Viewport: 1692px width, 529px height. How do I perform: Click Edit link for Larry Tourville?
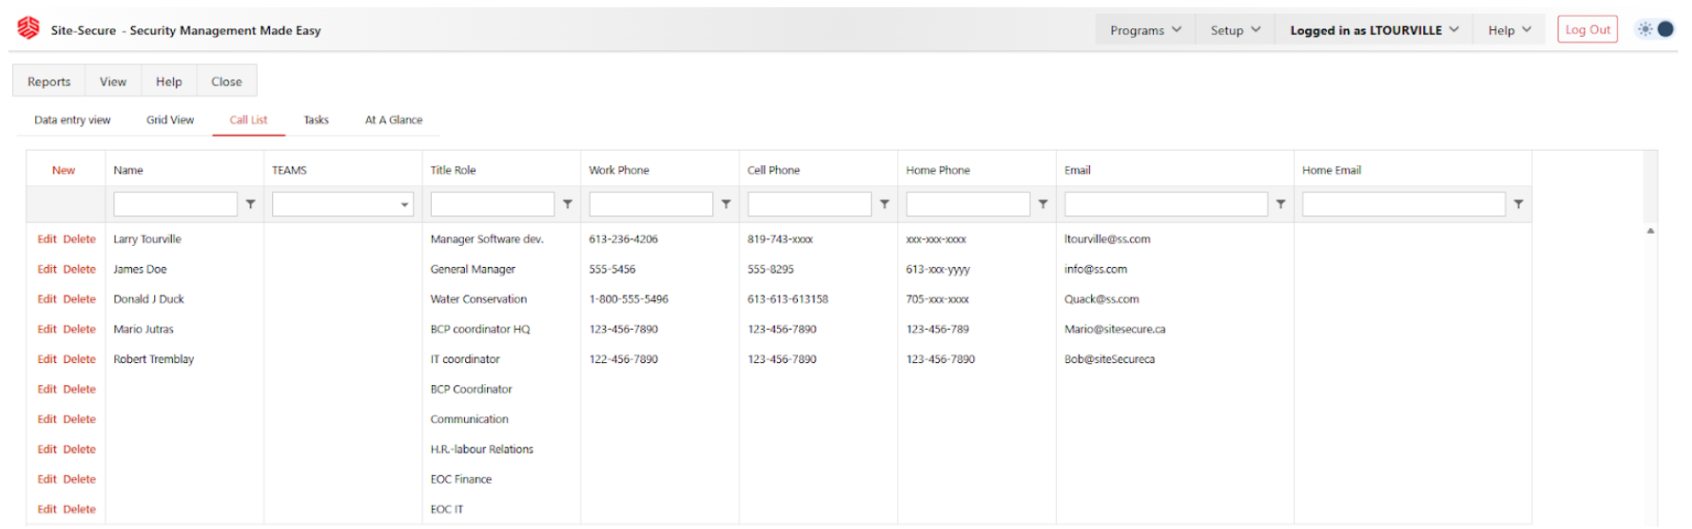(x=47, y=239)
